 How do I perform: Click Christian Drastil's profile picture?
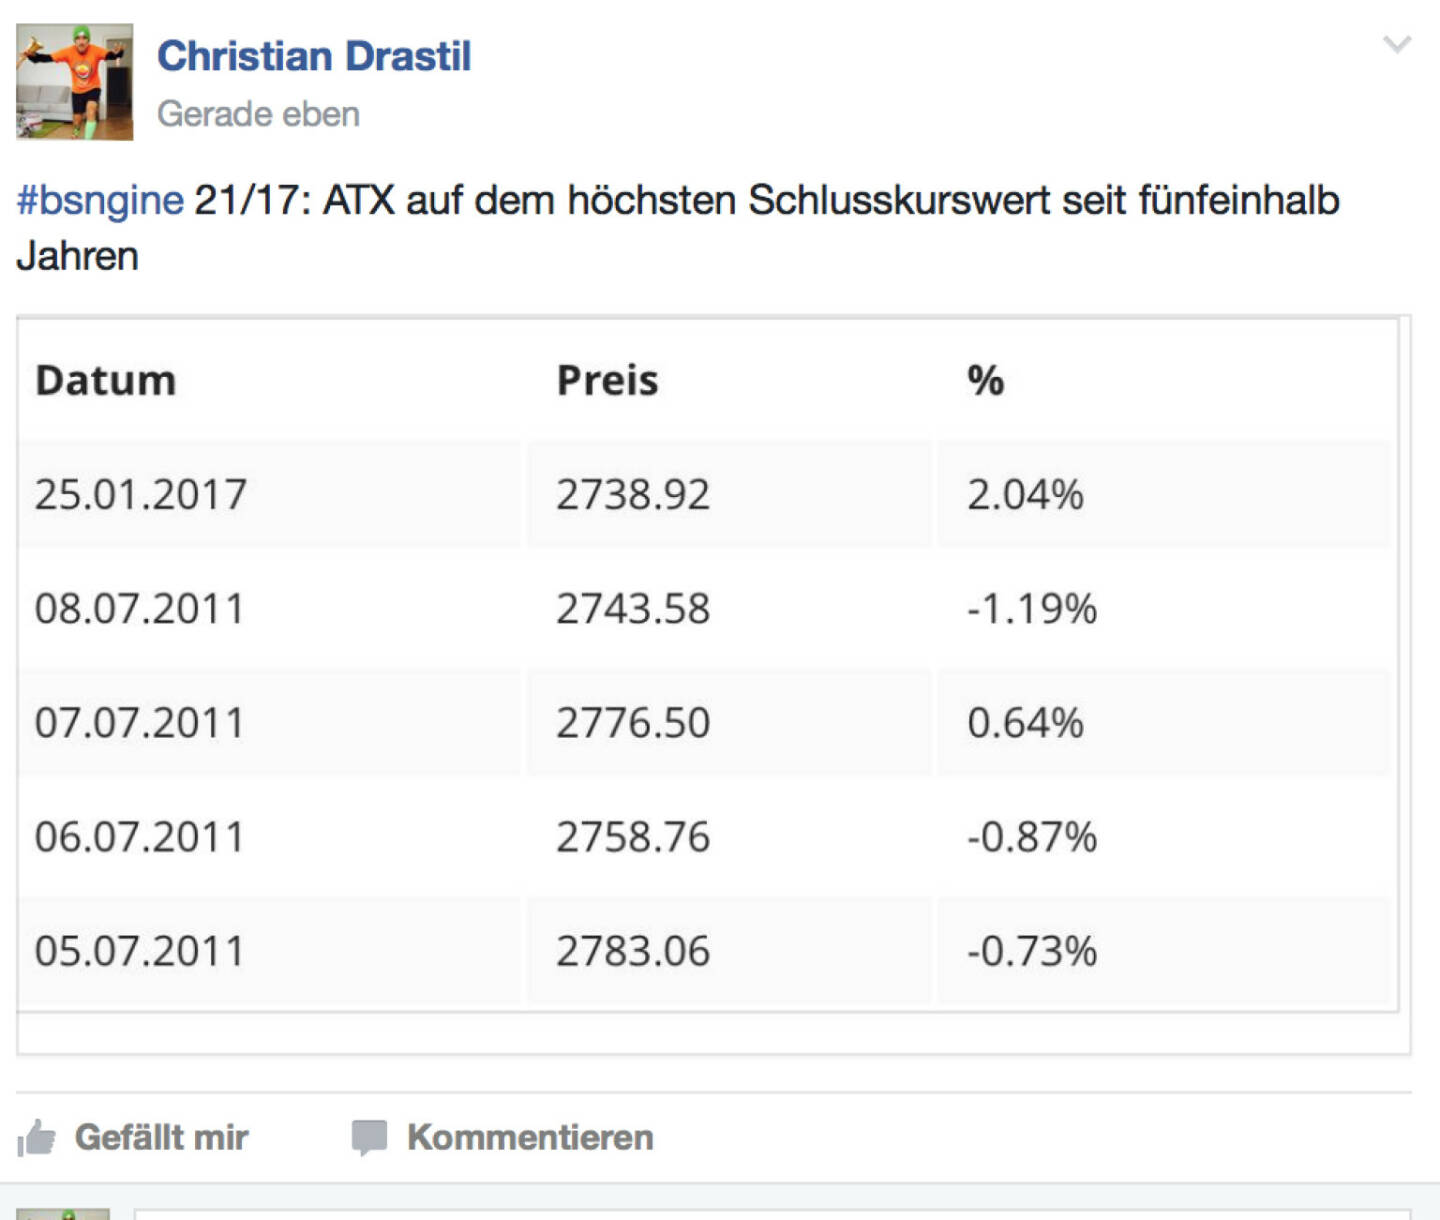pos(74,82)
